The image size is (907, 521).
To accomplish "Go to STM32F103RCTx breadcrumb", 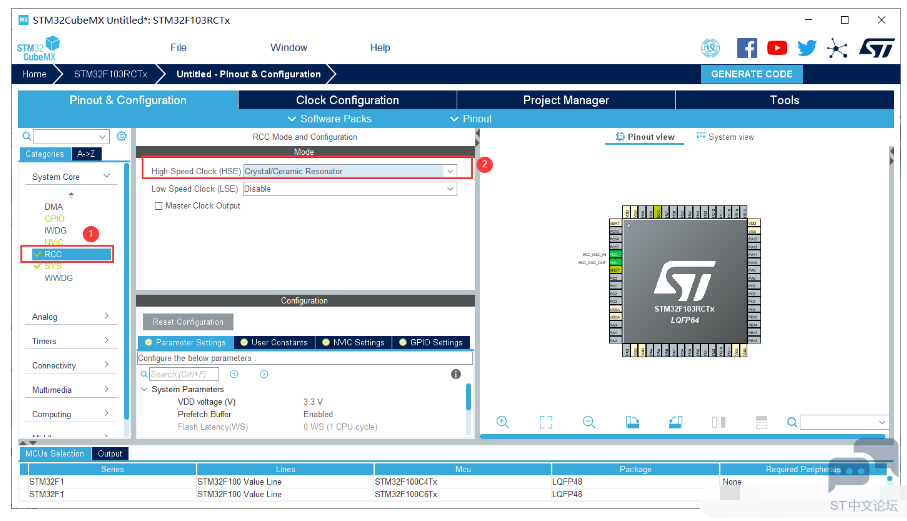I will [110, 74].
